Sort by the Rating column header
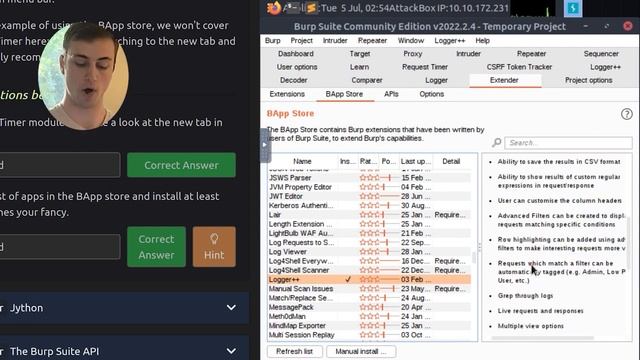Image resolution: width=640 pixels, height=360 pixels. point(368,161)
